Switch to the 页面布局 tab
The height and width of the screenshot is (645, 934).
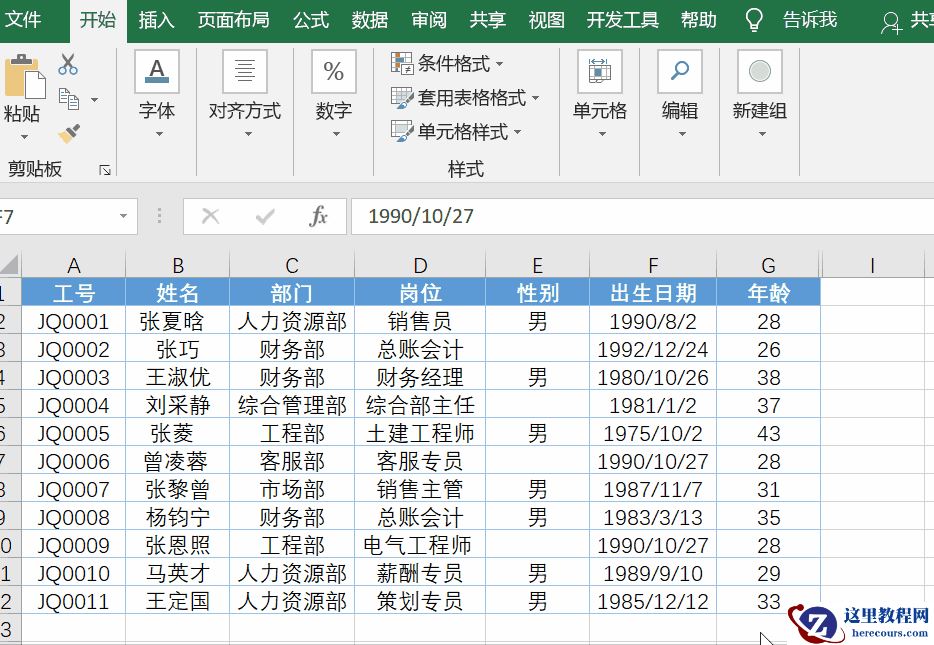pos(233,20)
